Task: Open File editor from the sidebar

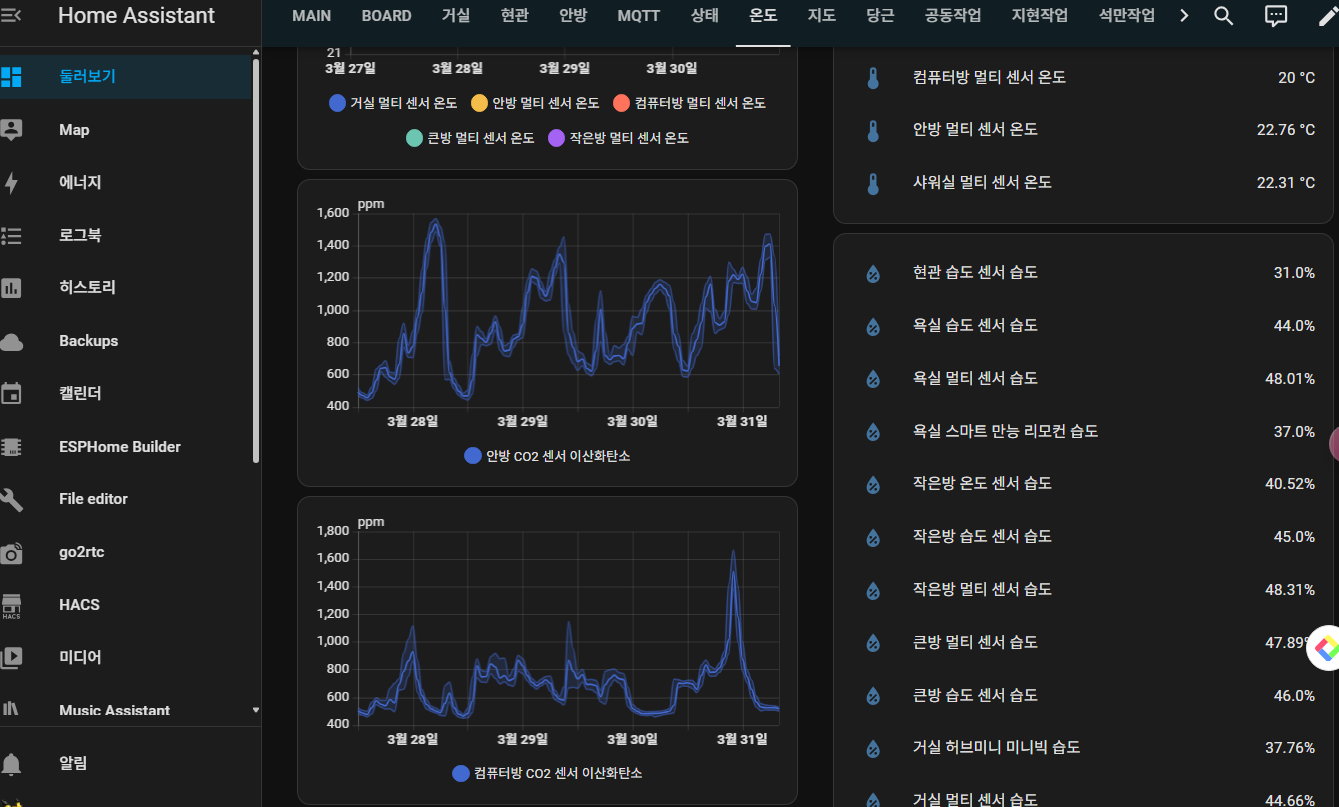Action: 126,499
